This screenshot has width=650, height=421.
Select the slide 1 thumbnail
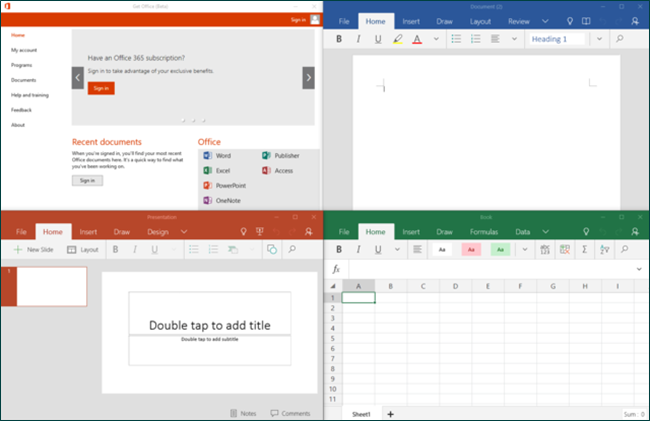pyautogui.click(x=52, y=286)
